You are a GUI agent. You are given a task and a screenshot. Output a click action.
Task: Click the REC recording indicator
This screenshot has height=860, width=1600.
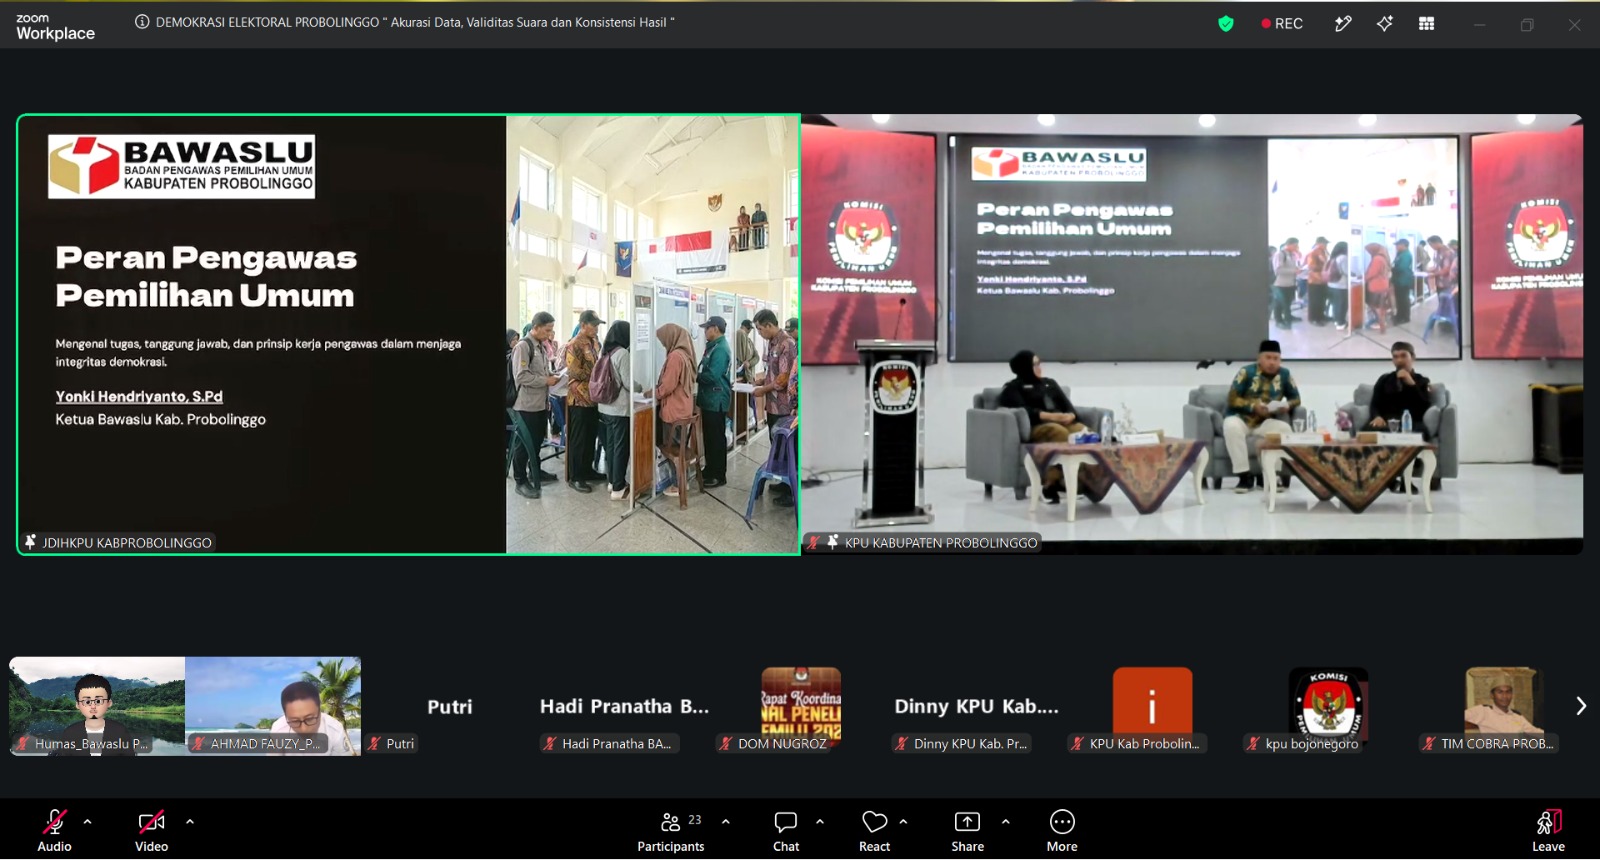click(1282, 23)
